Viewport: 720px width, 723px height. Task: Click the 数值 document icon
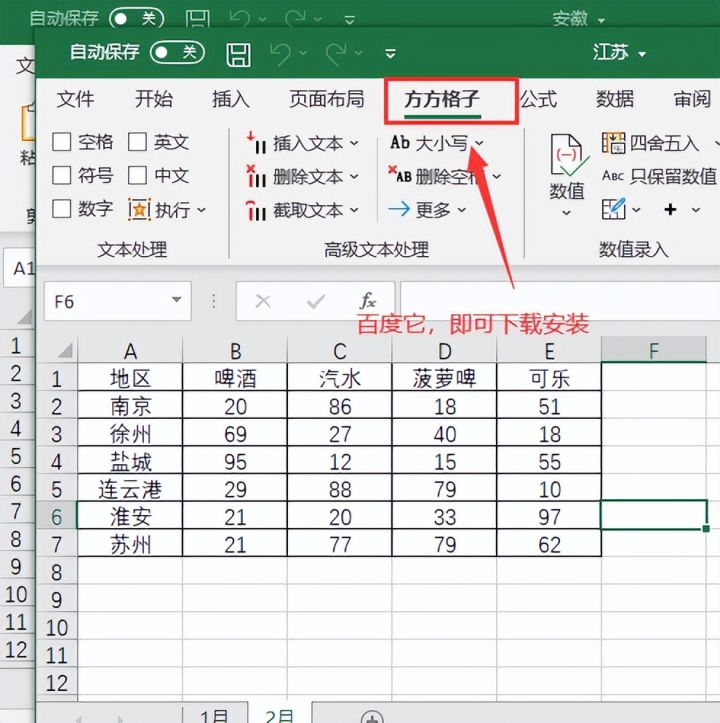(569, 155)
